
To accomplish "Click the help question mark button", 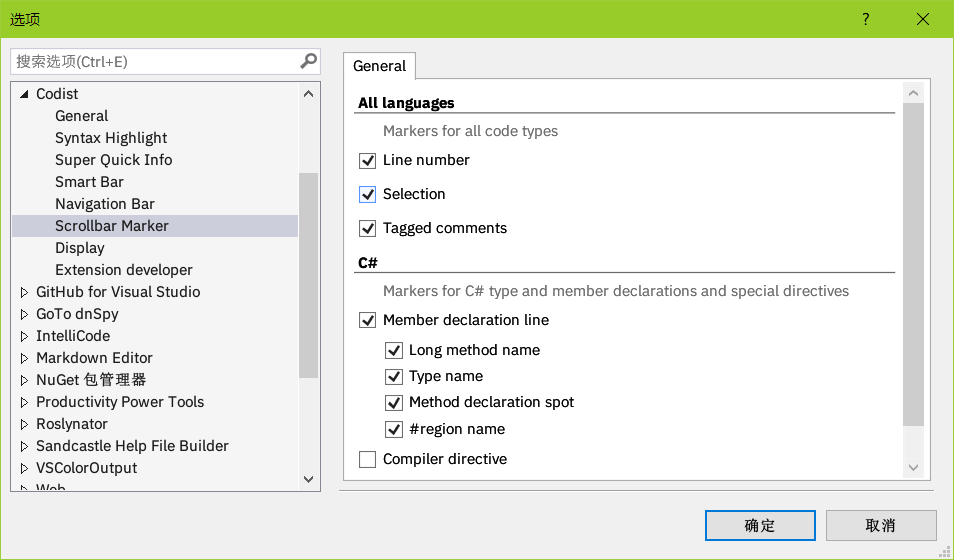I will (x=865, y=19).
